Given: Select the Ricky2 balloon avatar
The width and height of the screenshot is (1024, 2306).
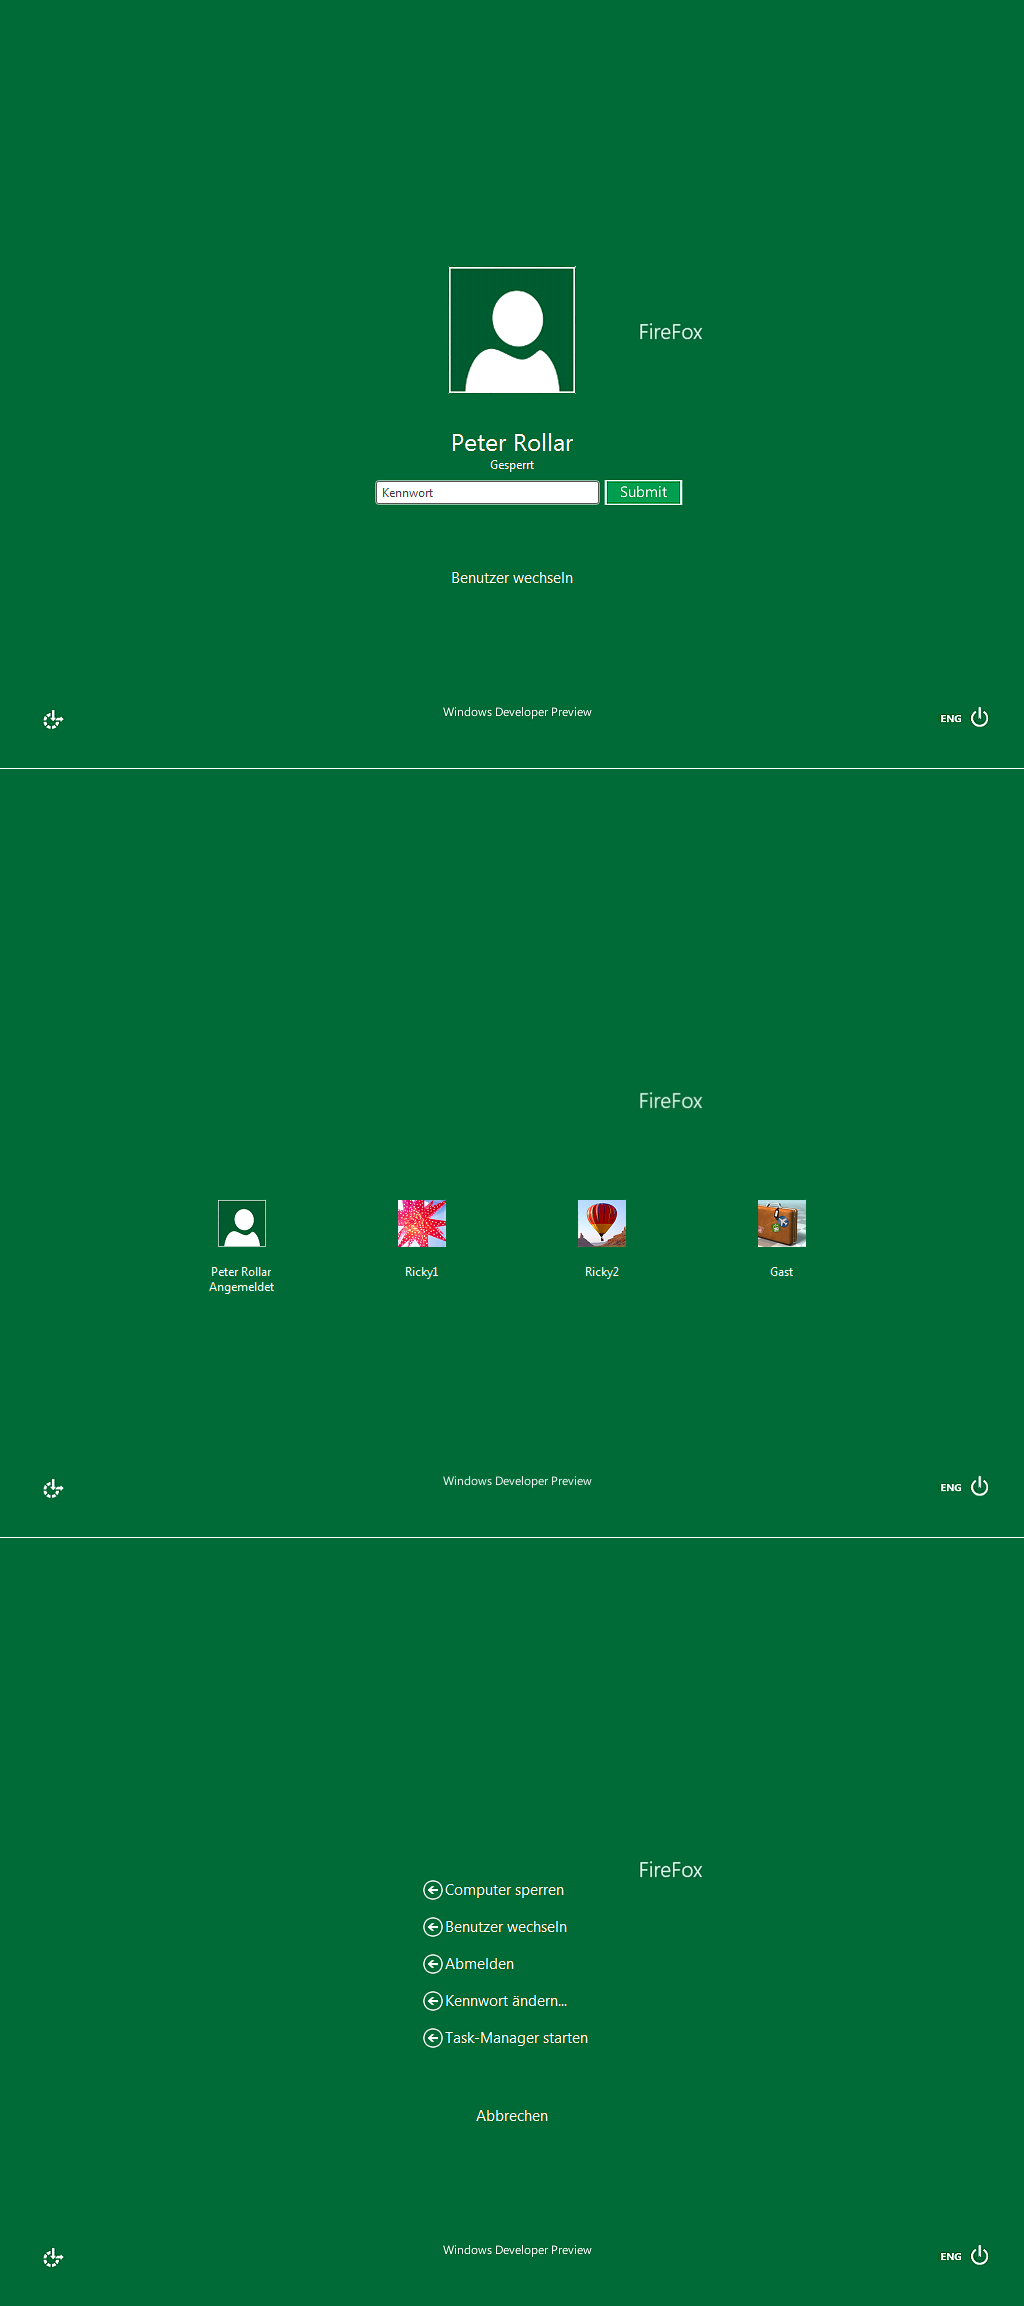Looking at the screenshot, I should coord(602,1223).
